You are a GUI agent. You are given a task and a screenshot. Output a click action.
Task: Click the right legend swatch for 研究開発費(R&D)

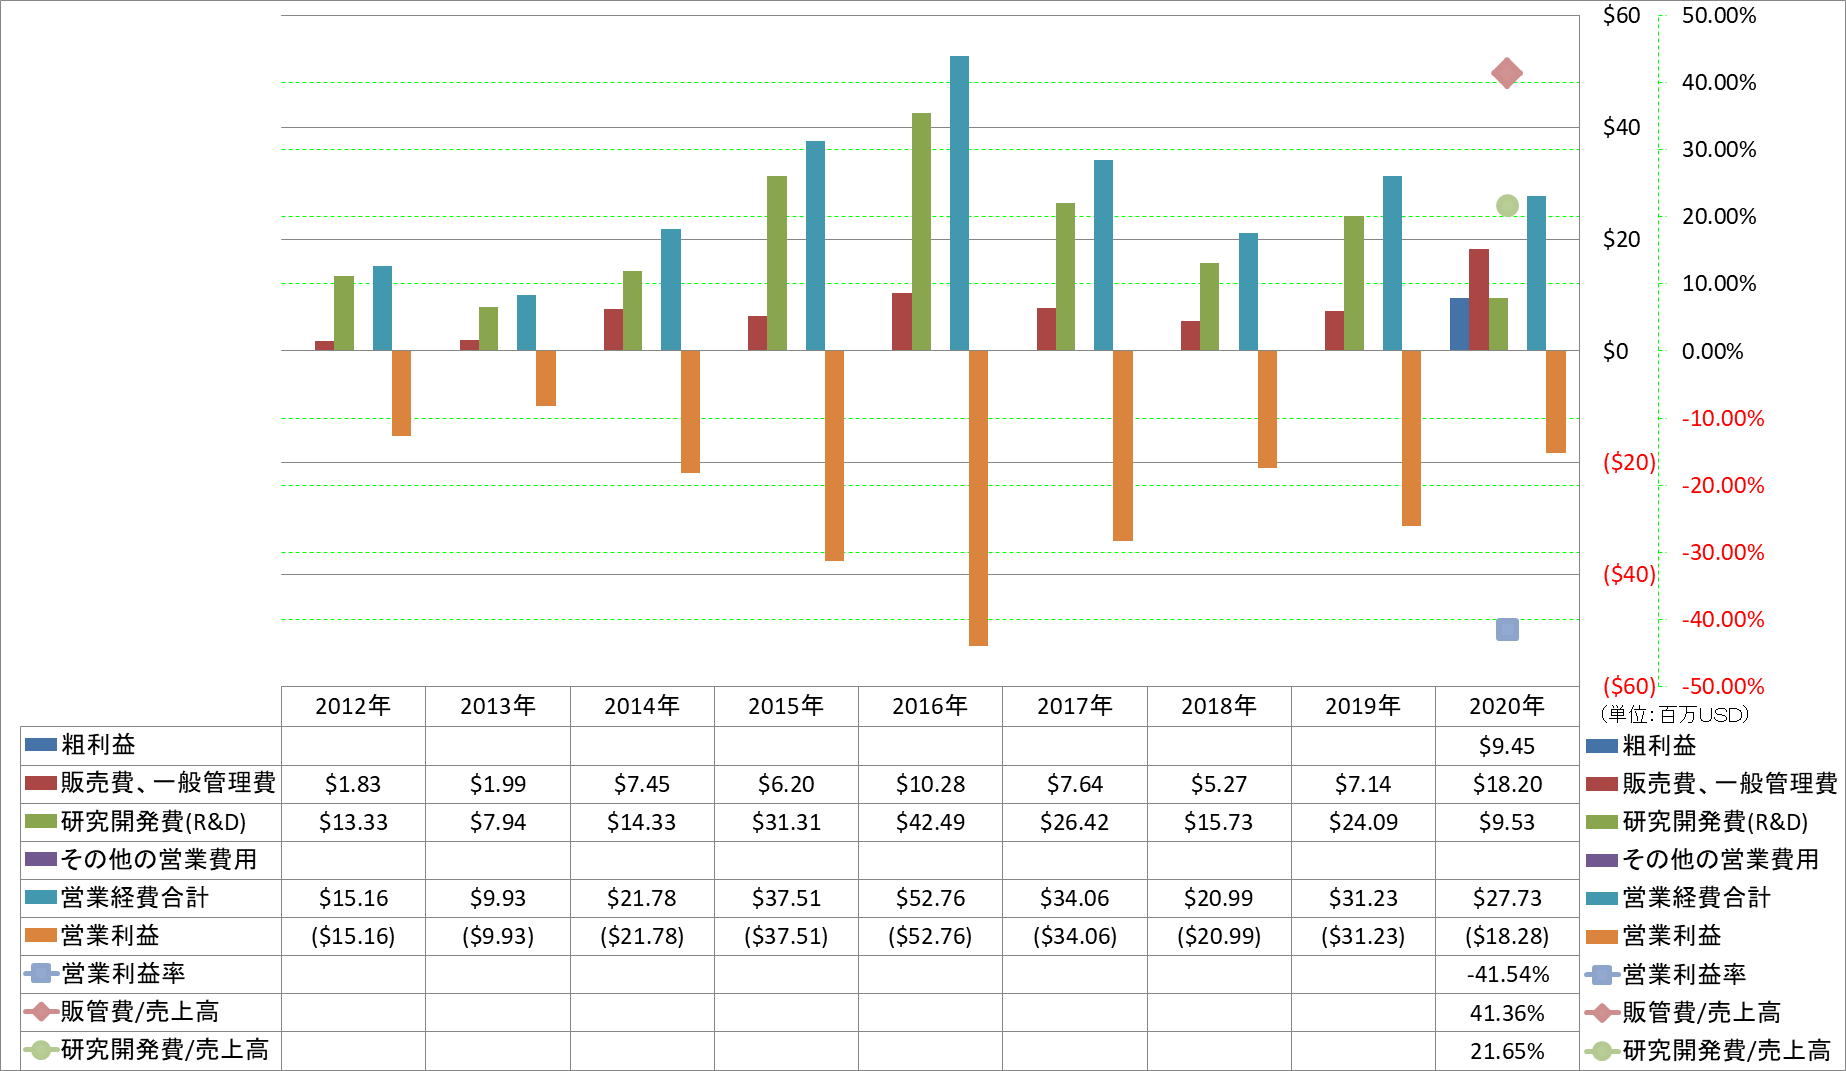pyautogui.click(x=1602, y=822)
